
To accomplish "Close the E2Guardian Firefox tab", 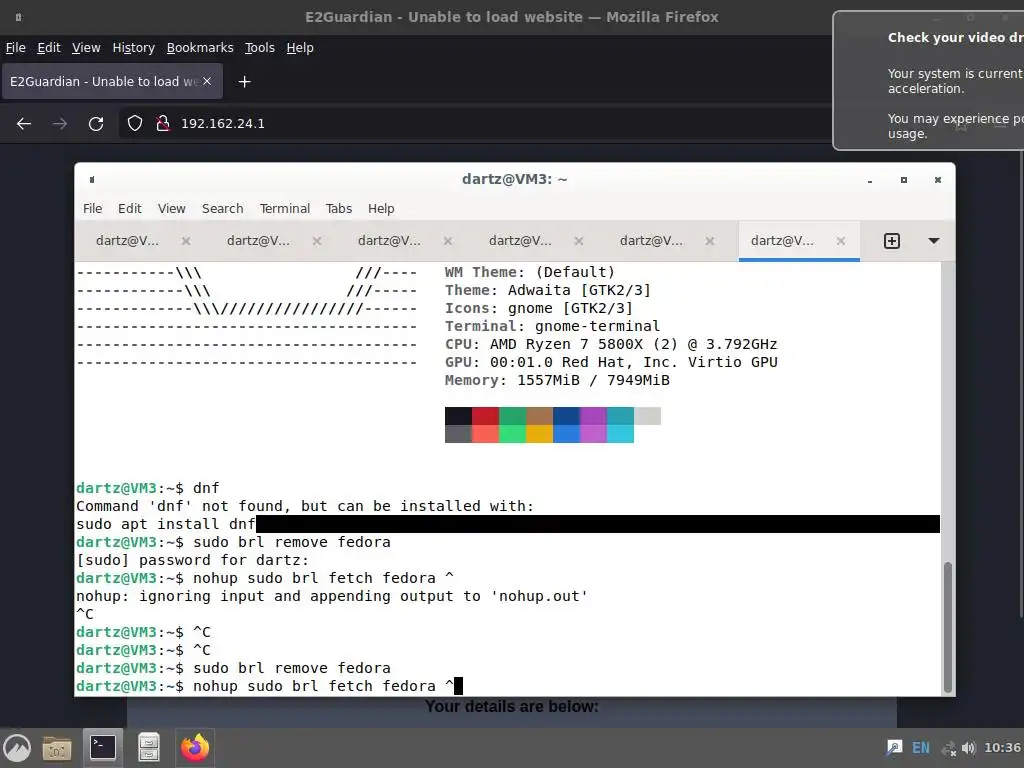I will [207, 81].
